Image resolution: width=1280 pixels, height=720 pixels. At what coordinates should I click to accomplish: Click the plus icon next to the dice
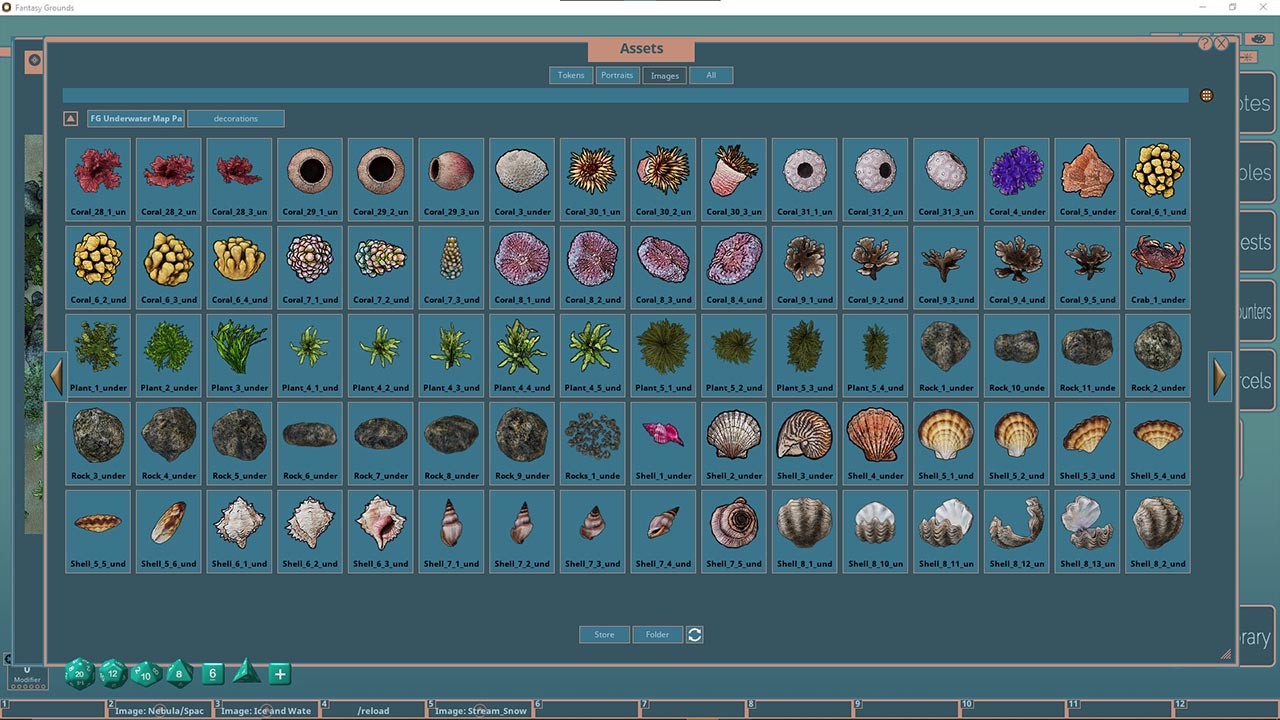[279, 674]
